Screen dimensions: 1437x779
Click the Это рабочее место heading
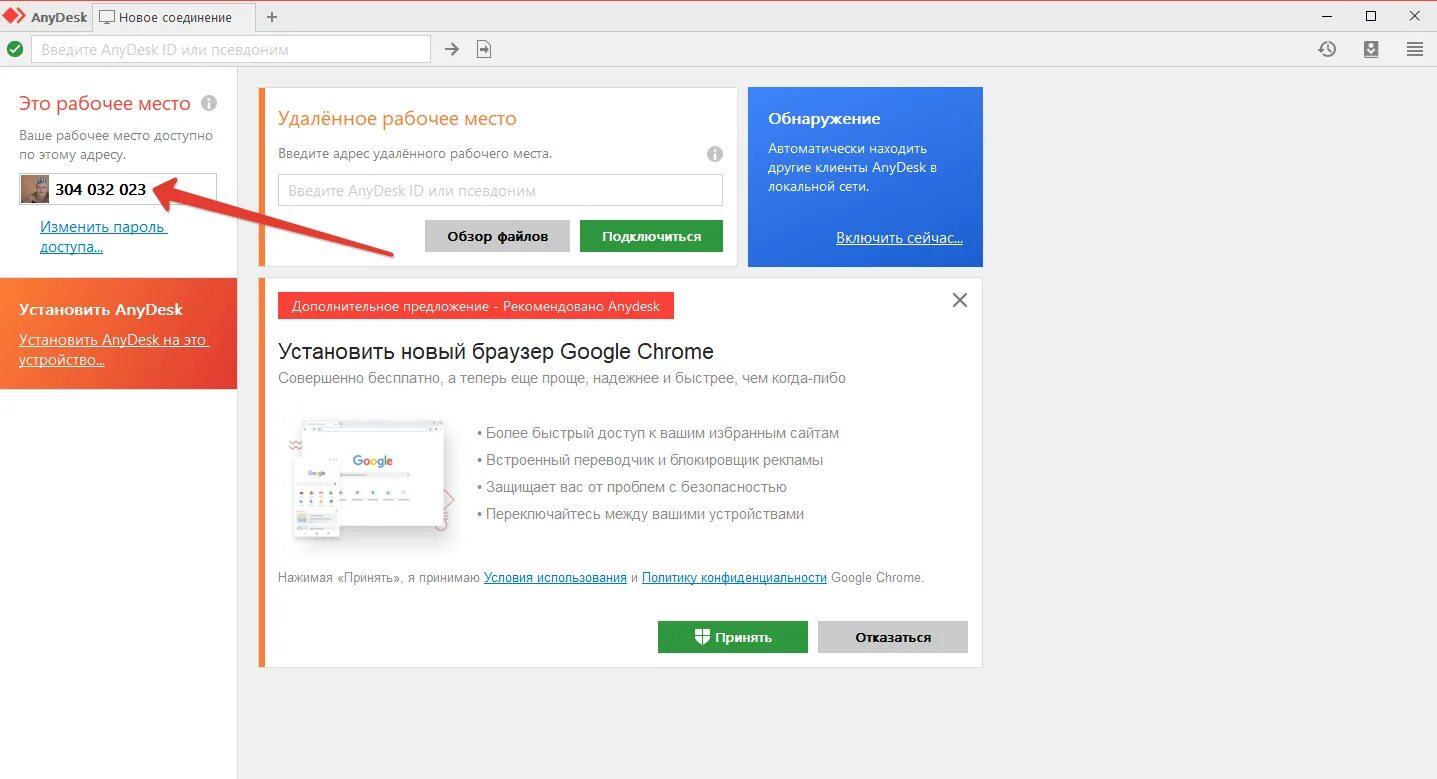coord(105,103)
